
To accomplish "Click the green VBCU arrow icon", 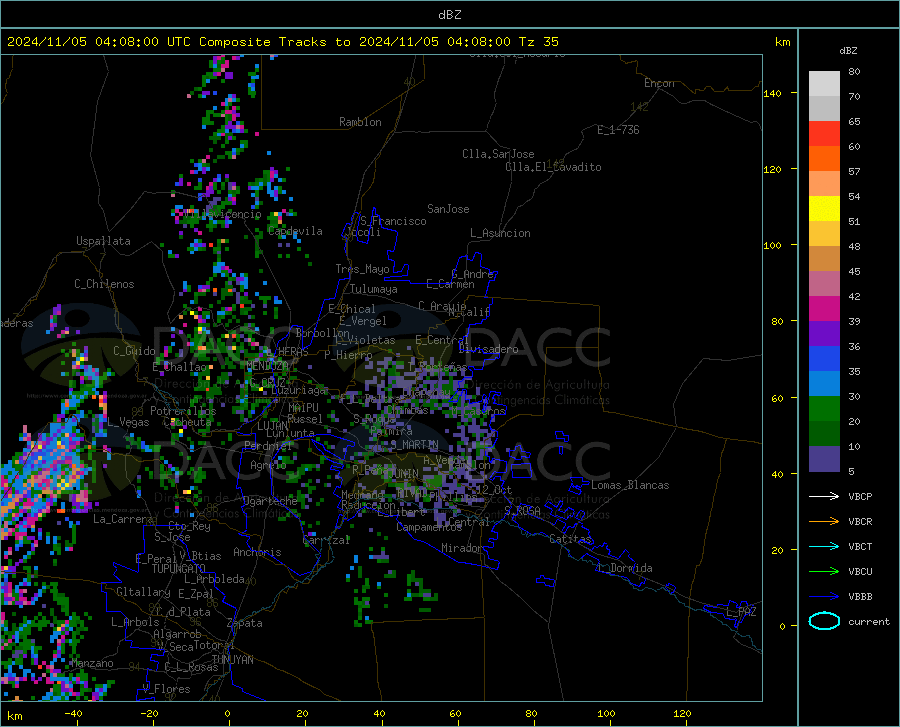I will point(824,571).
